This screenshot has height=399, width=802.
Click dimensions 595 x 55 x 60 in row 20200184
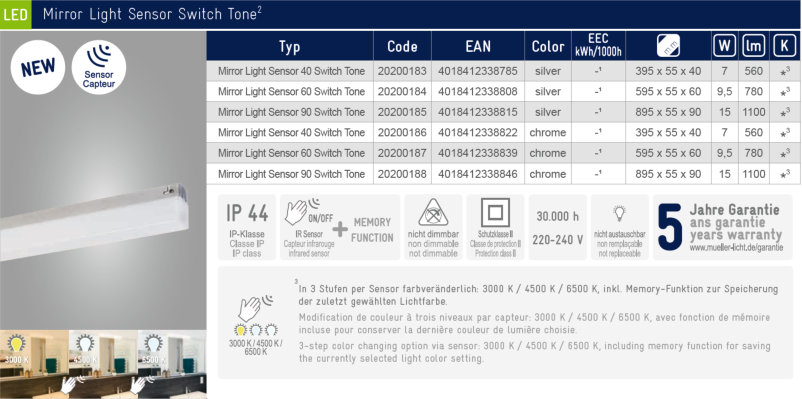coord(668,92)
